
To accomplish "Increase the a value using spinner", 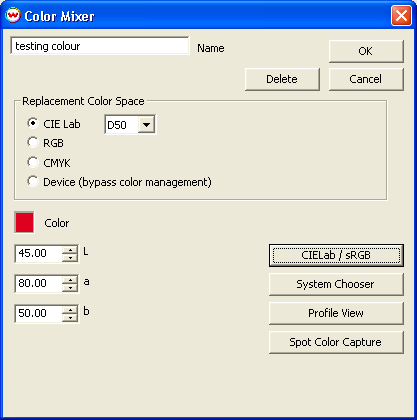I will click(70, 280).
